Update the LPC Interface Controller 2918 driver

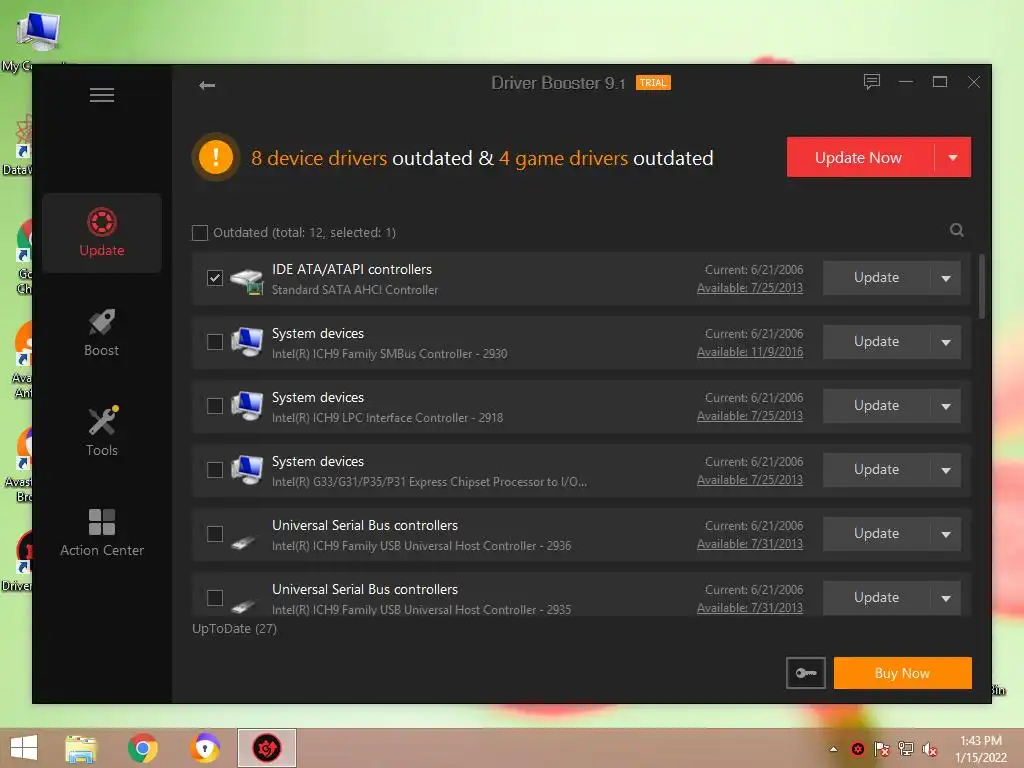point(876,406)
